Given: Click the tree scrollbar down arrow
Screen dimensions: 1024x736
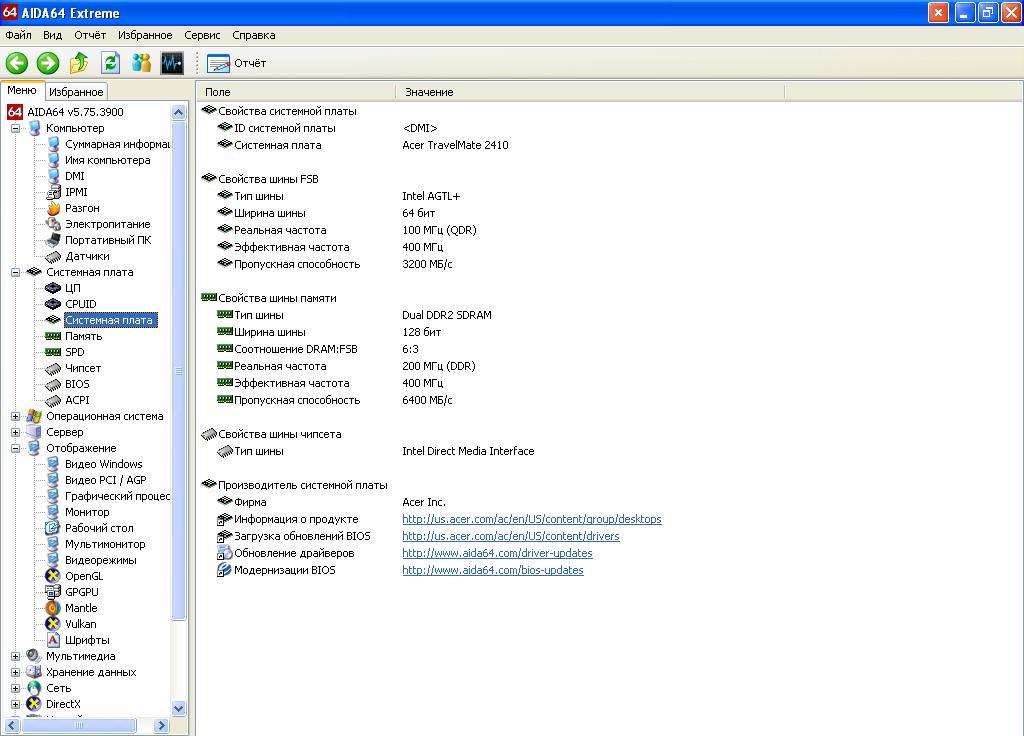Looking at the screenshot, I should tap(178, 708).
